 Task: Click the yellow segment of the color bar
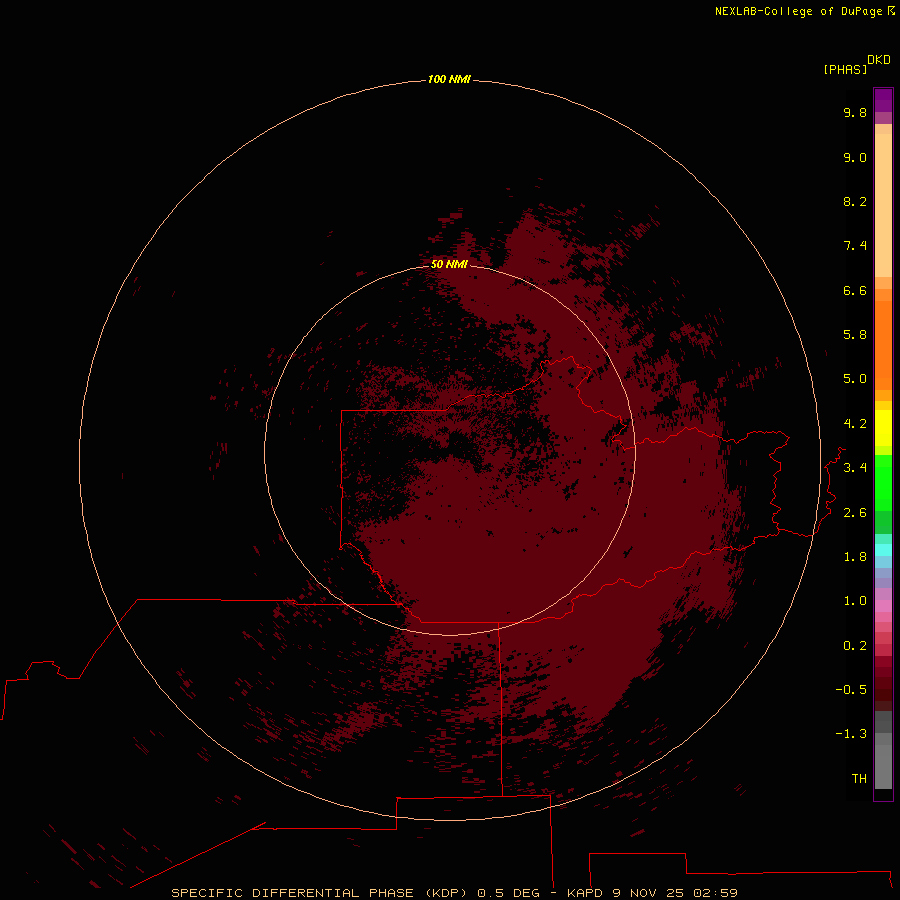883,428
